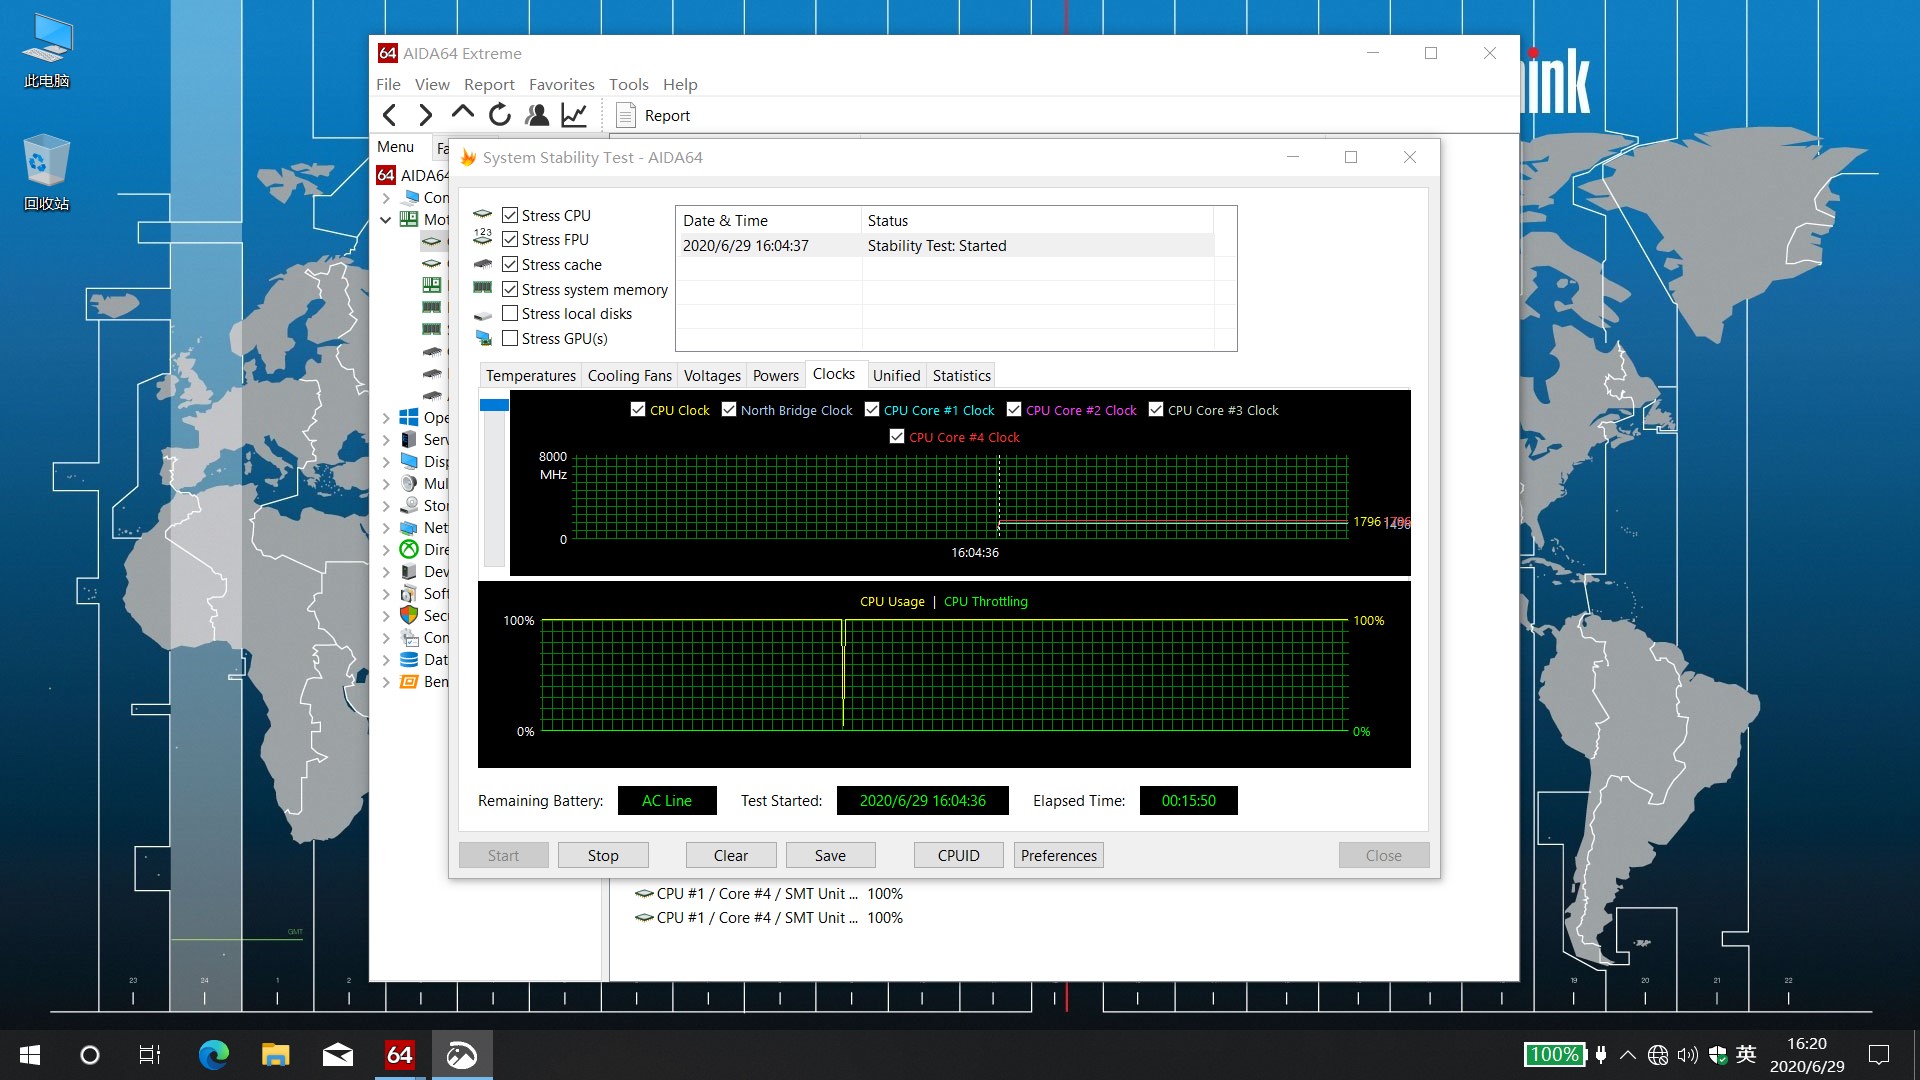The width and height of the screenshot is (1920, 1080).
Task: Open the taskbar clock and date
Action: [1807, 1055]
